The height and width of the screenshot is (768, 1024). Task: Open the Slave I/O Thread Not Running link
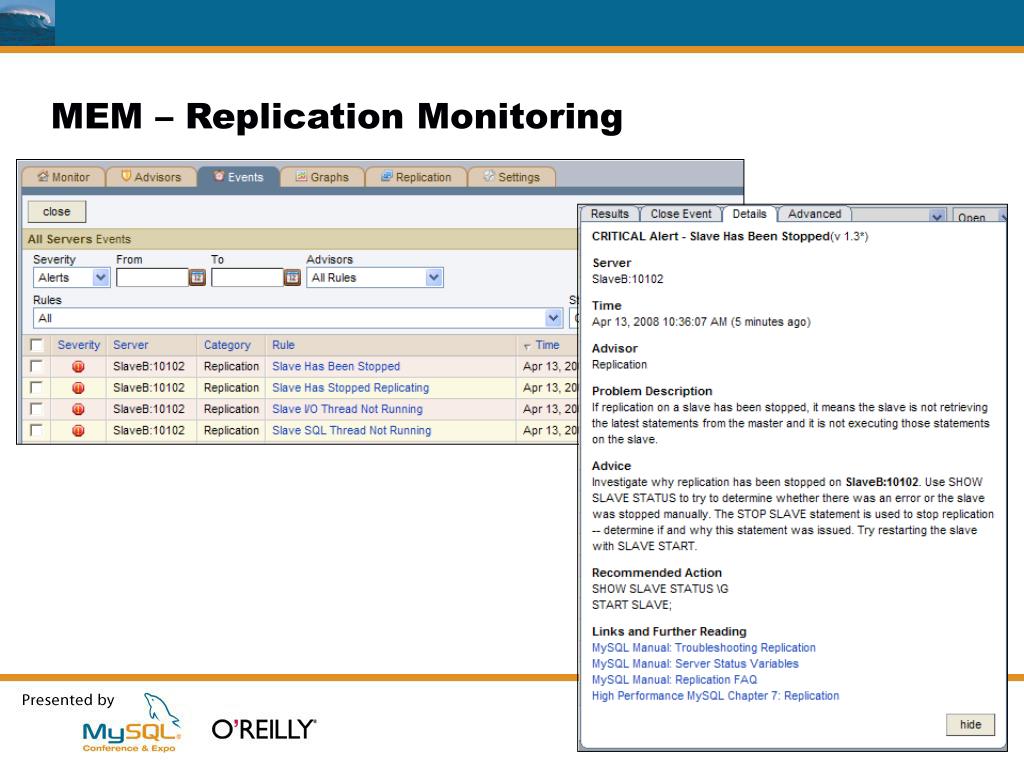347,409
